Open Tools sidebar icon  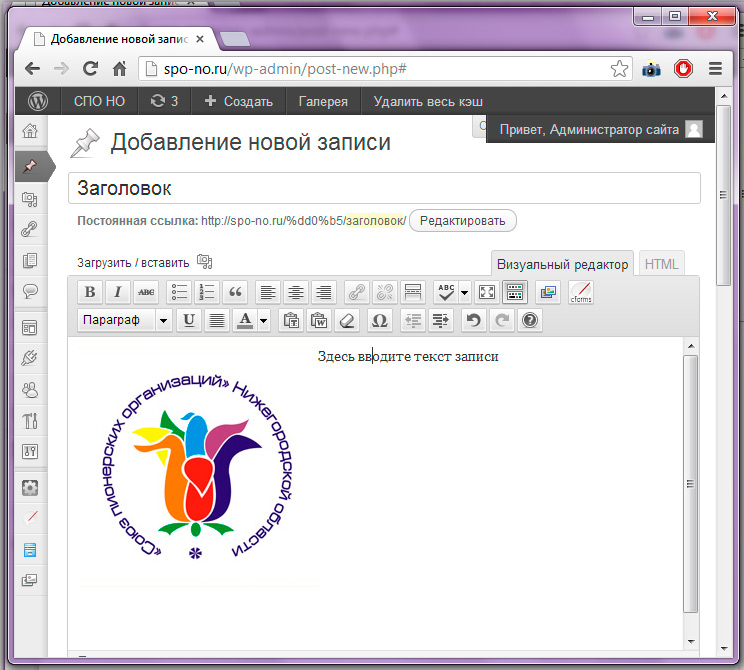point(30,421)
